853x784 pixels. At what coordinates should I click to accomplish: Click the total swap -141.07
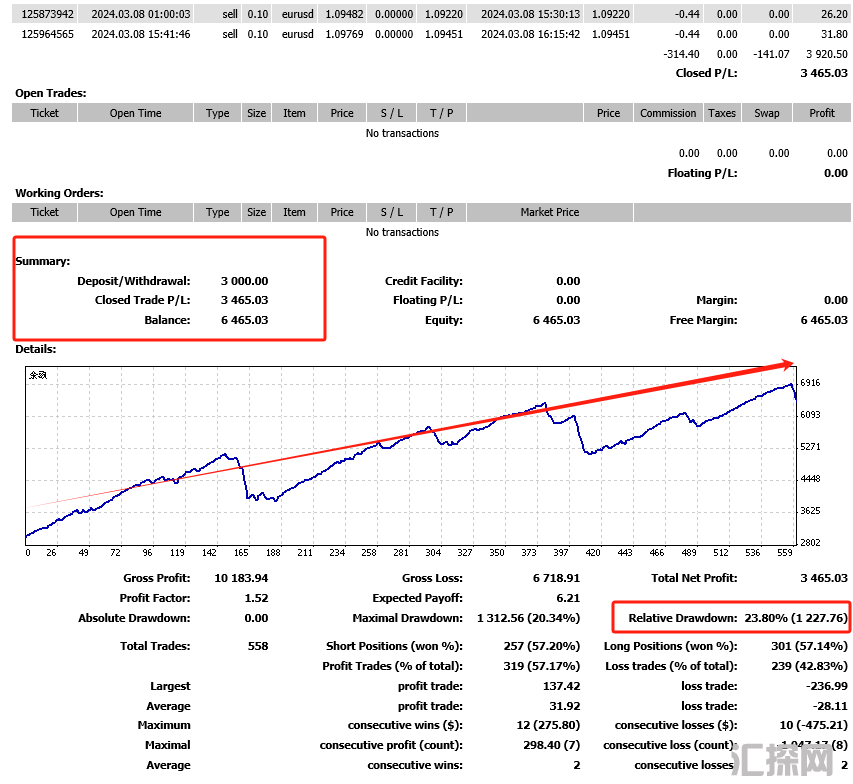tap(771, 54)
